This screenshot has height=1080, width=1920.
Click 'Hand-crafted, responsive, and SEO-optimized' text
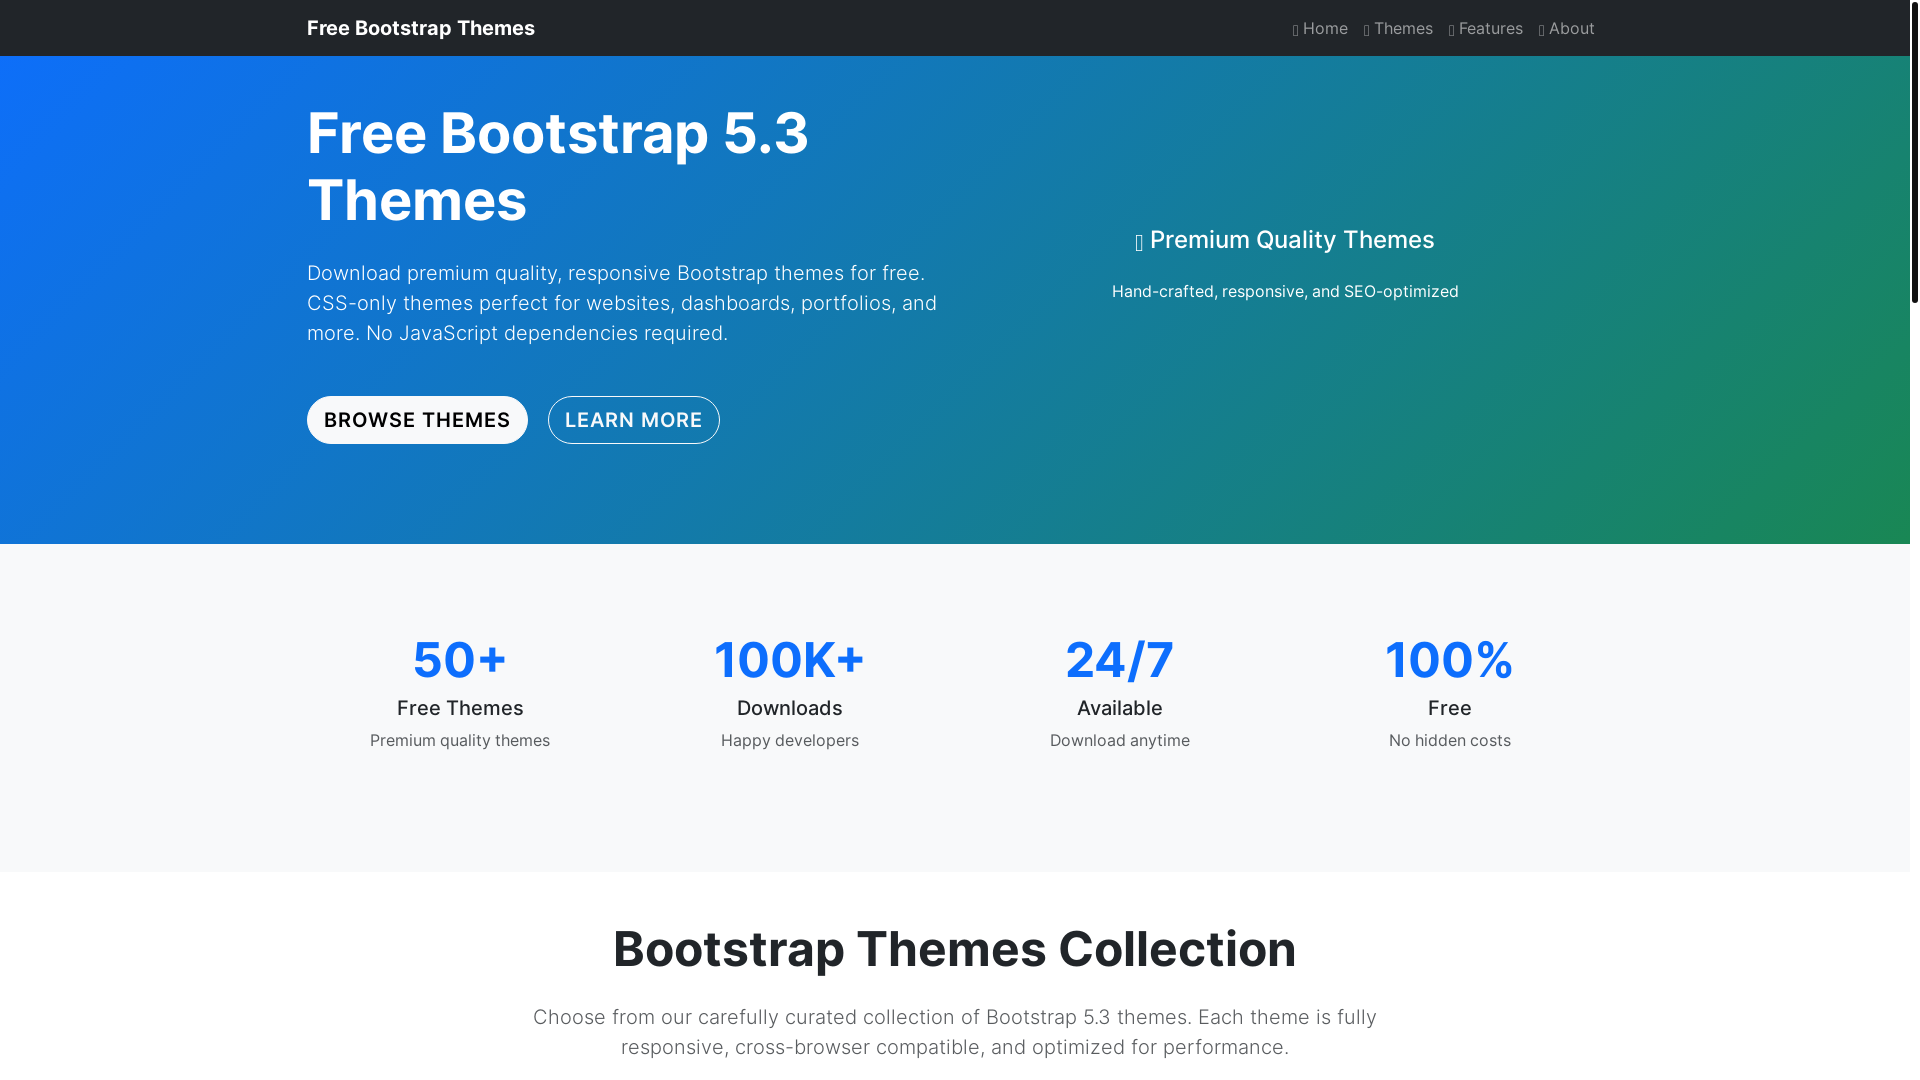(x=1285, y=291)
